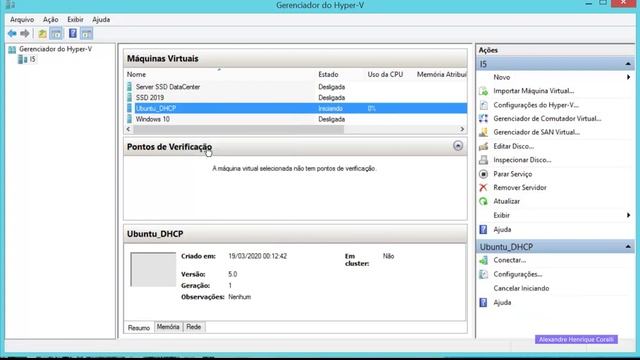Click the VM list horizontal scrollbar thumb
The width and height of the screenshot is (640, 360).
(x=239, y=129)
